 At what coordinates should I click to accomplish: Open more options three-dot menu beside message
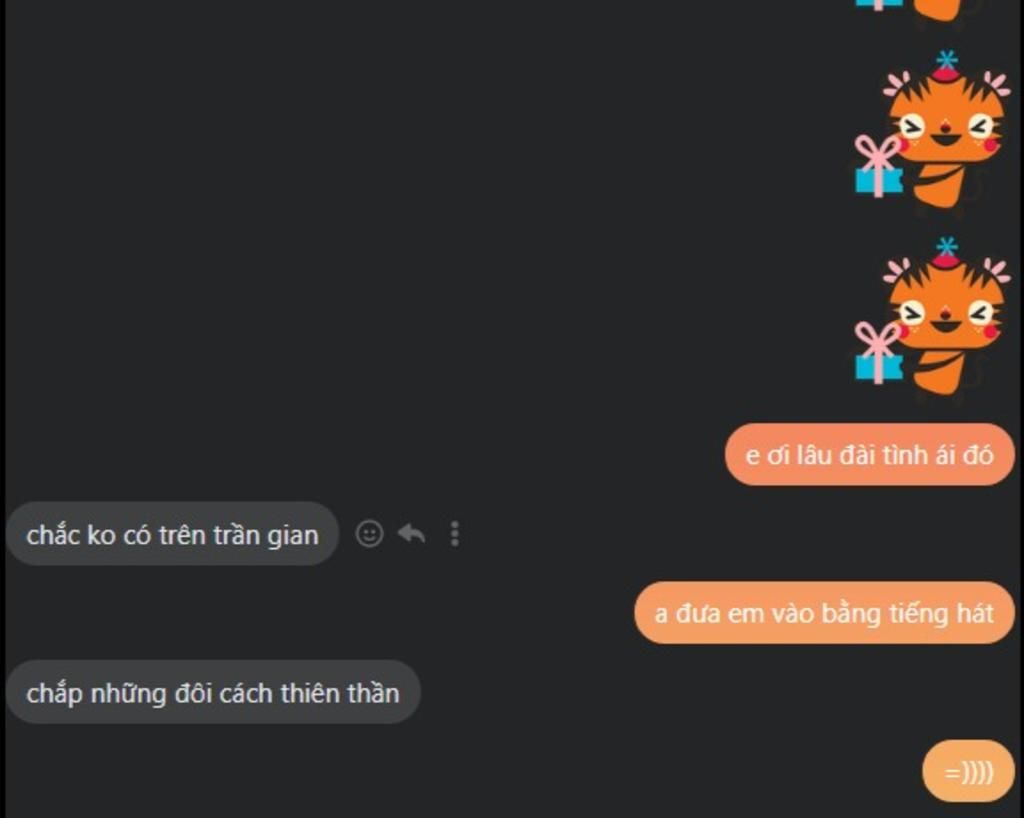(455, 533)
